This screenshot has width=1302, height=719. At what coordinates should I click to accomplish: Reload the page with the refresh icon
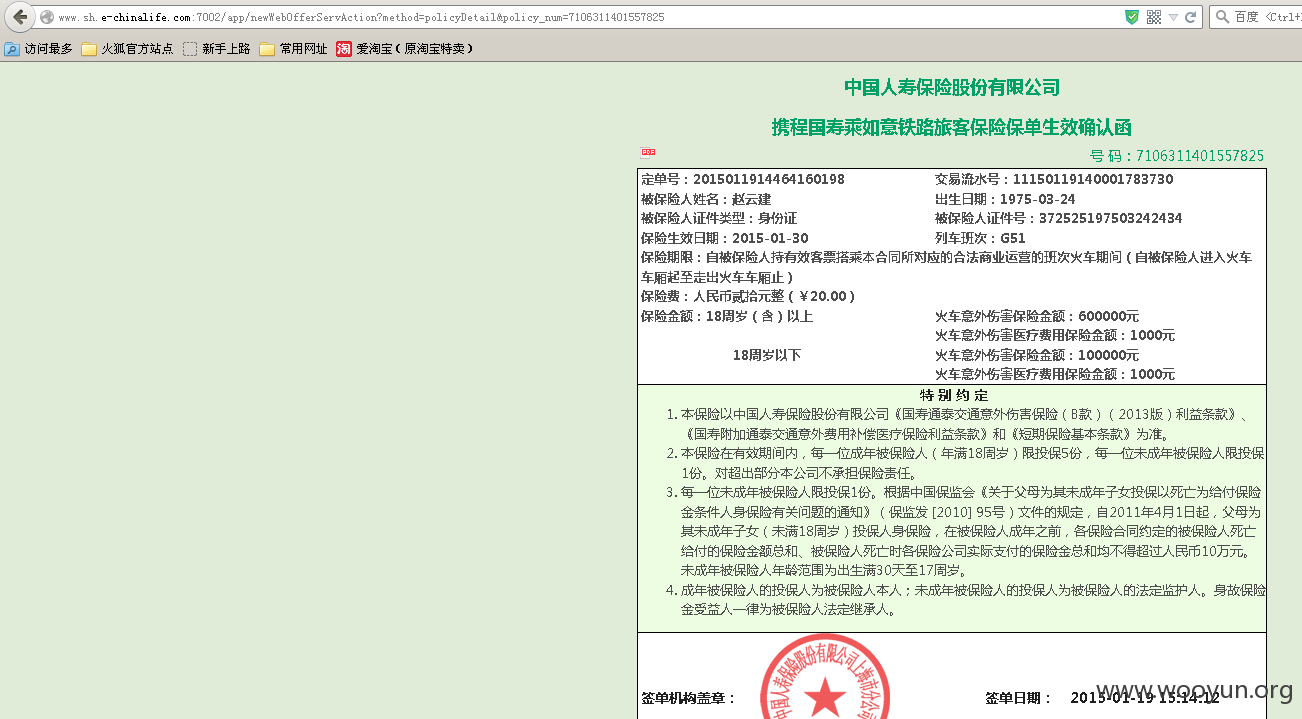click(1191, 17)
